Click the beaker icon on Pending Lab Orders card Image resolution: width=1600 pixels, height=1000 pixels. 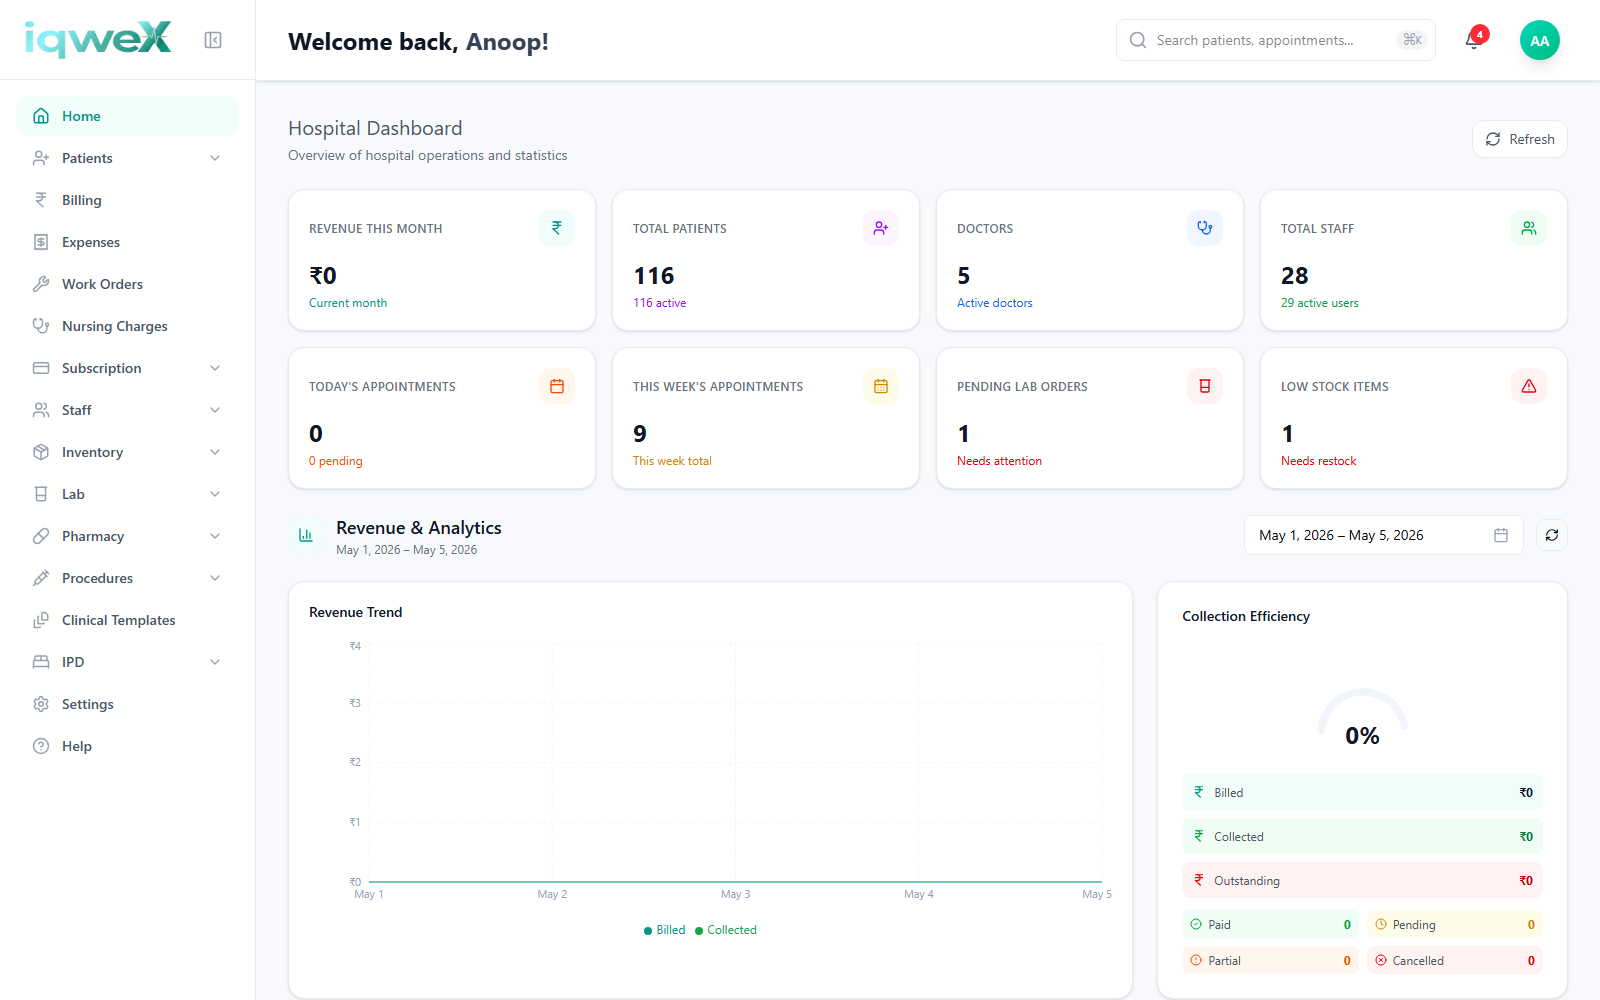tap(1205, 386)
